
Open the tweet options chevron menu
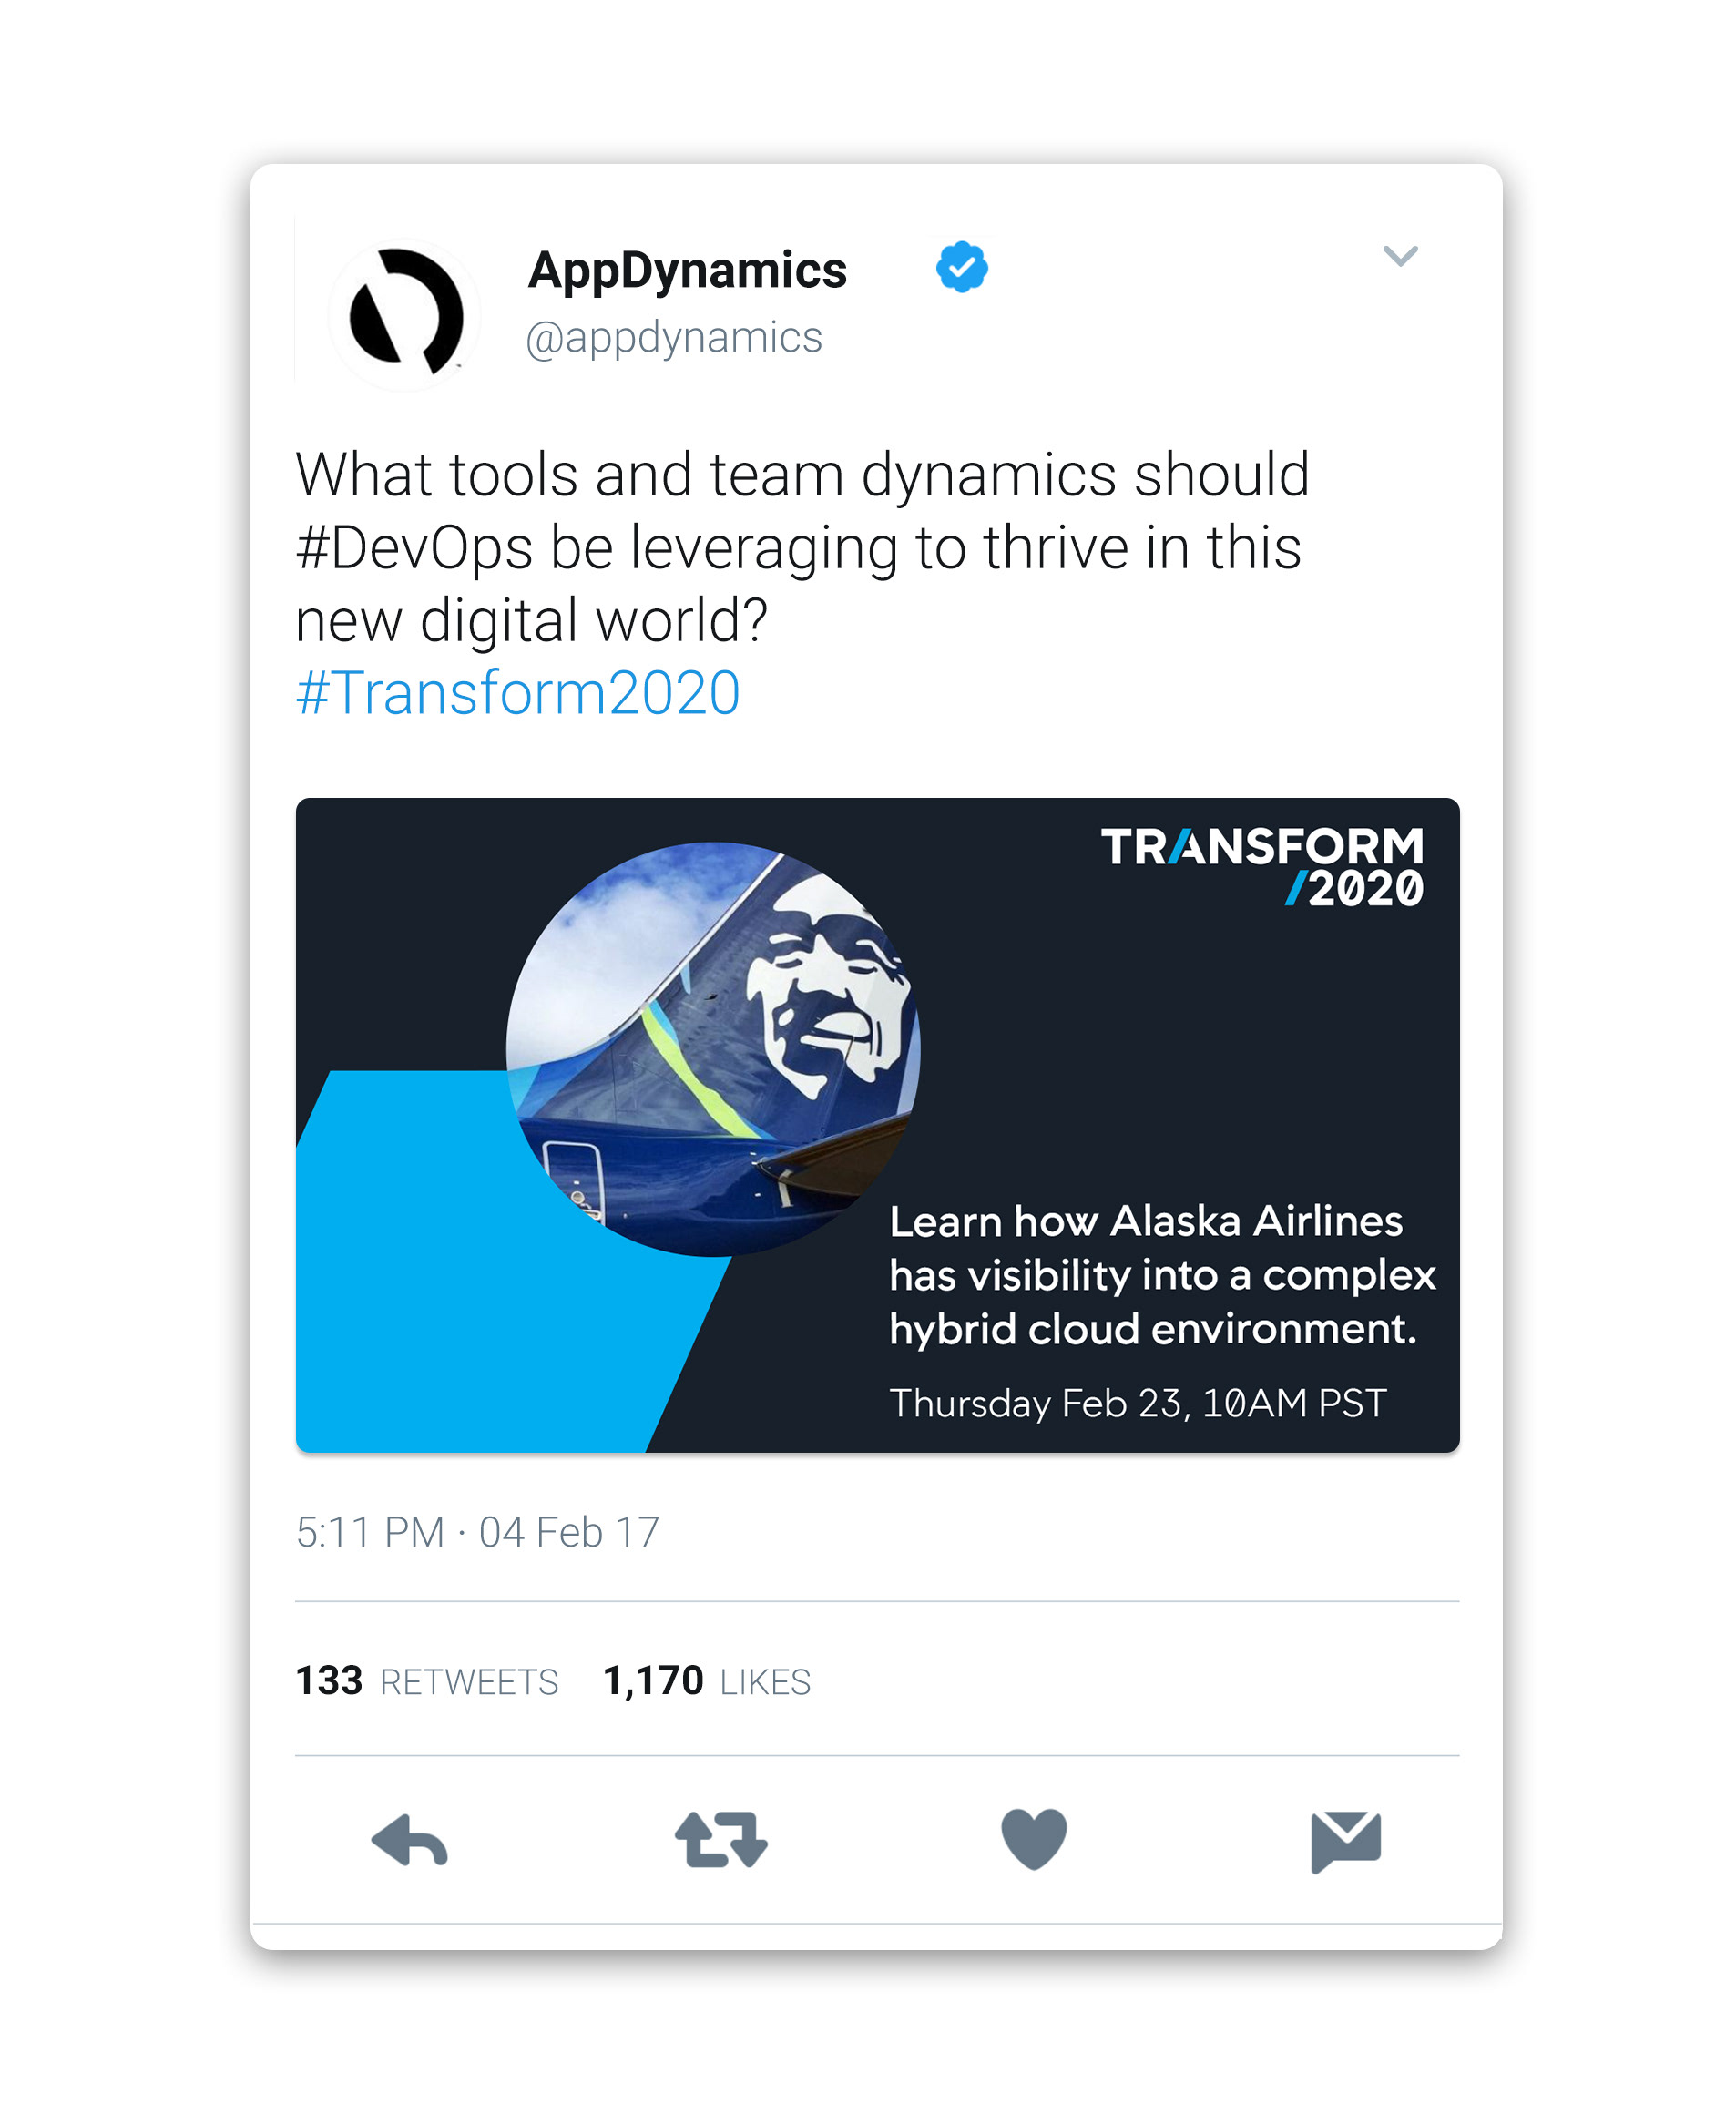coord(1400,256)
